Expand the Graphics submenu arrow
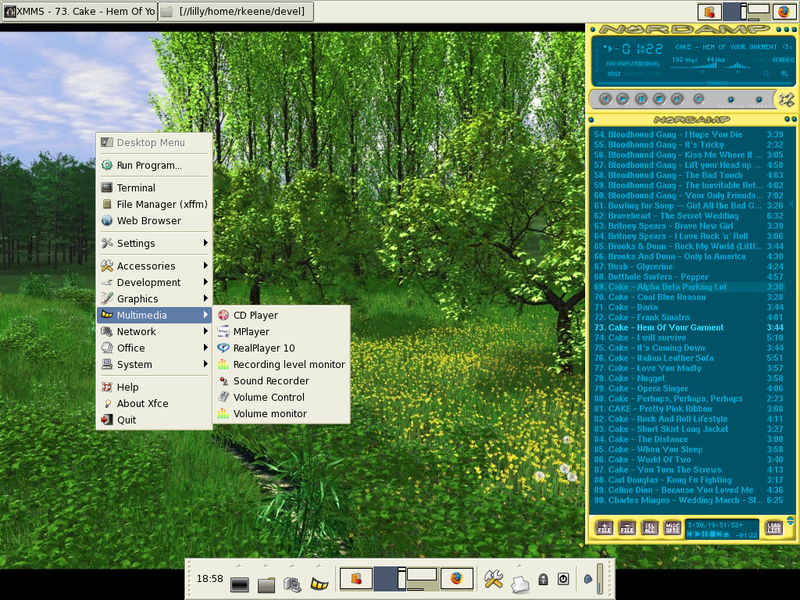This screenshot has height=600, width=800. pyautogui.click(x=205, y=298)
